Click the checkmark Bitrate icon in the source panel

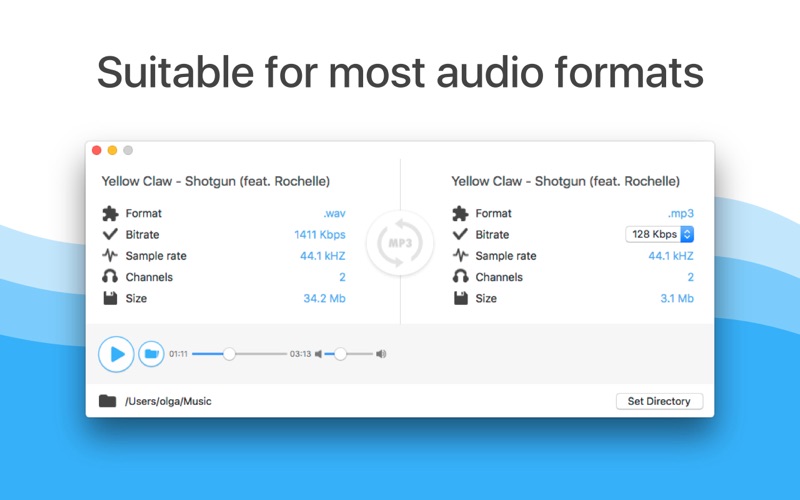coord(110,234)
